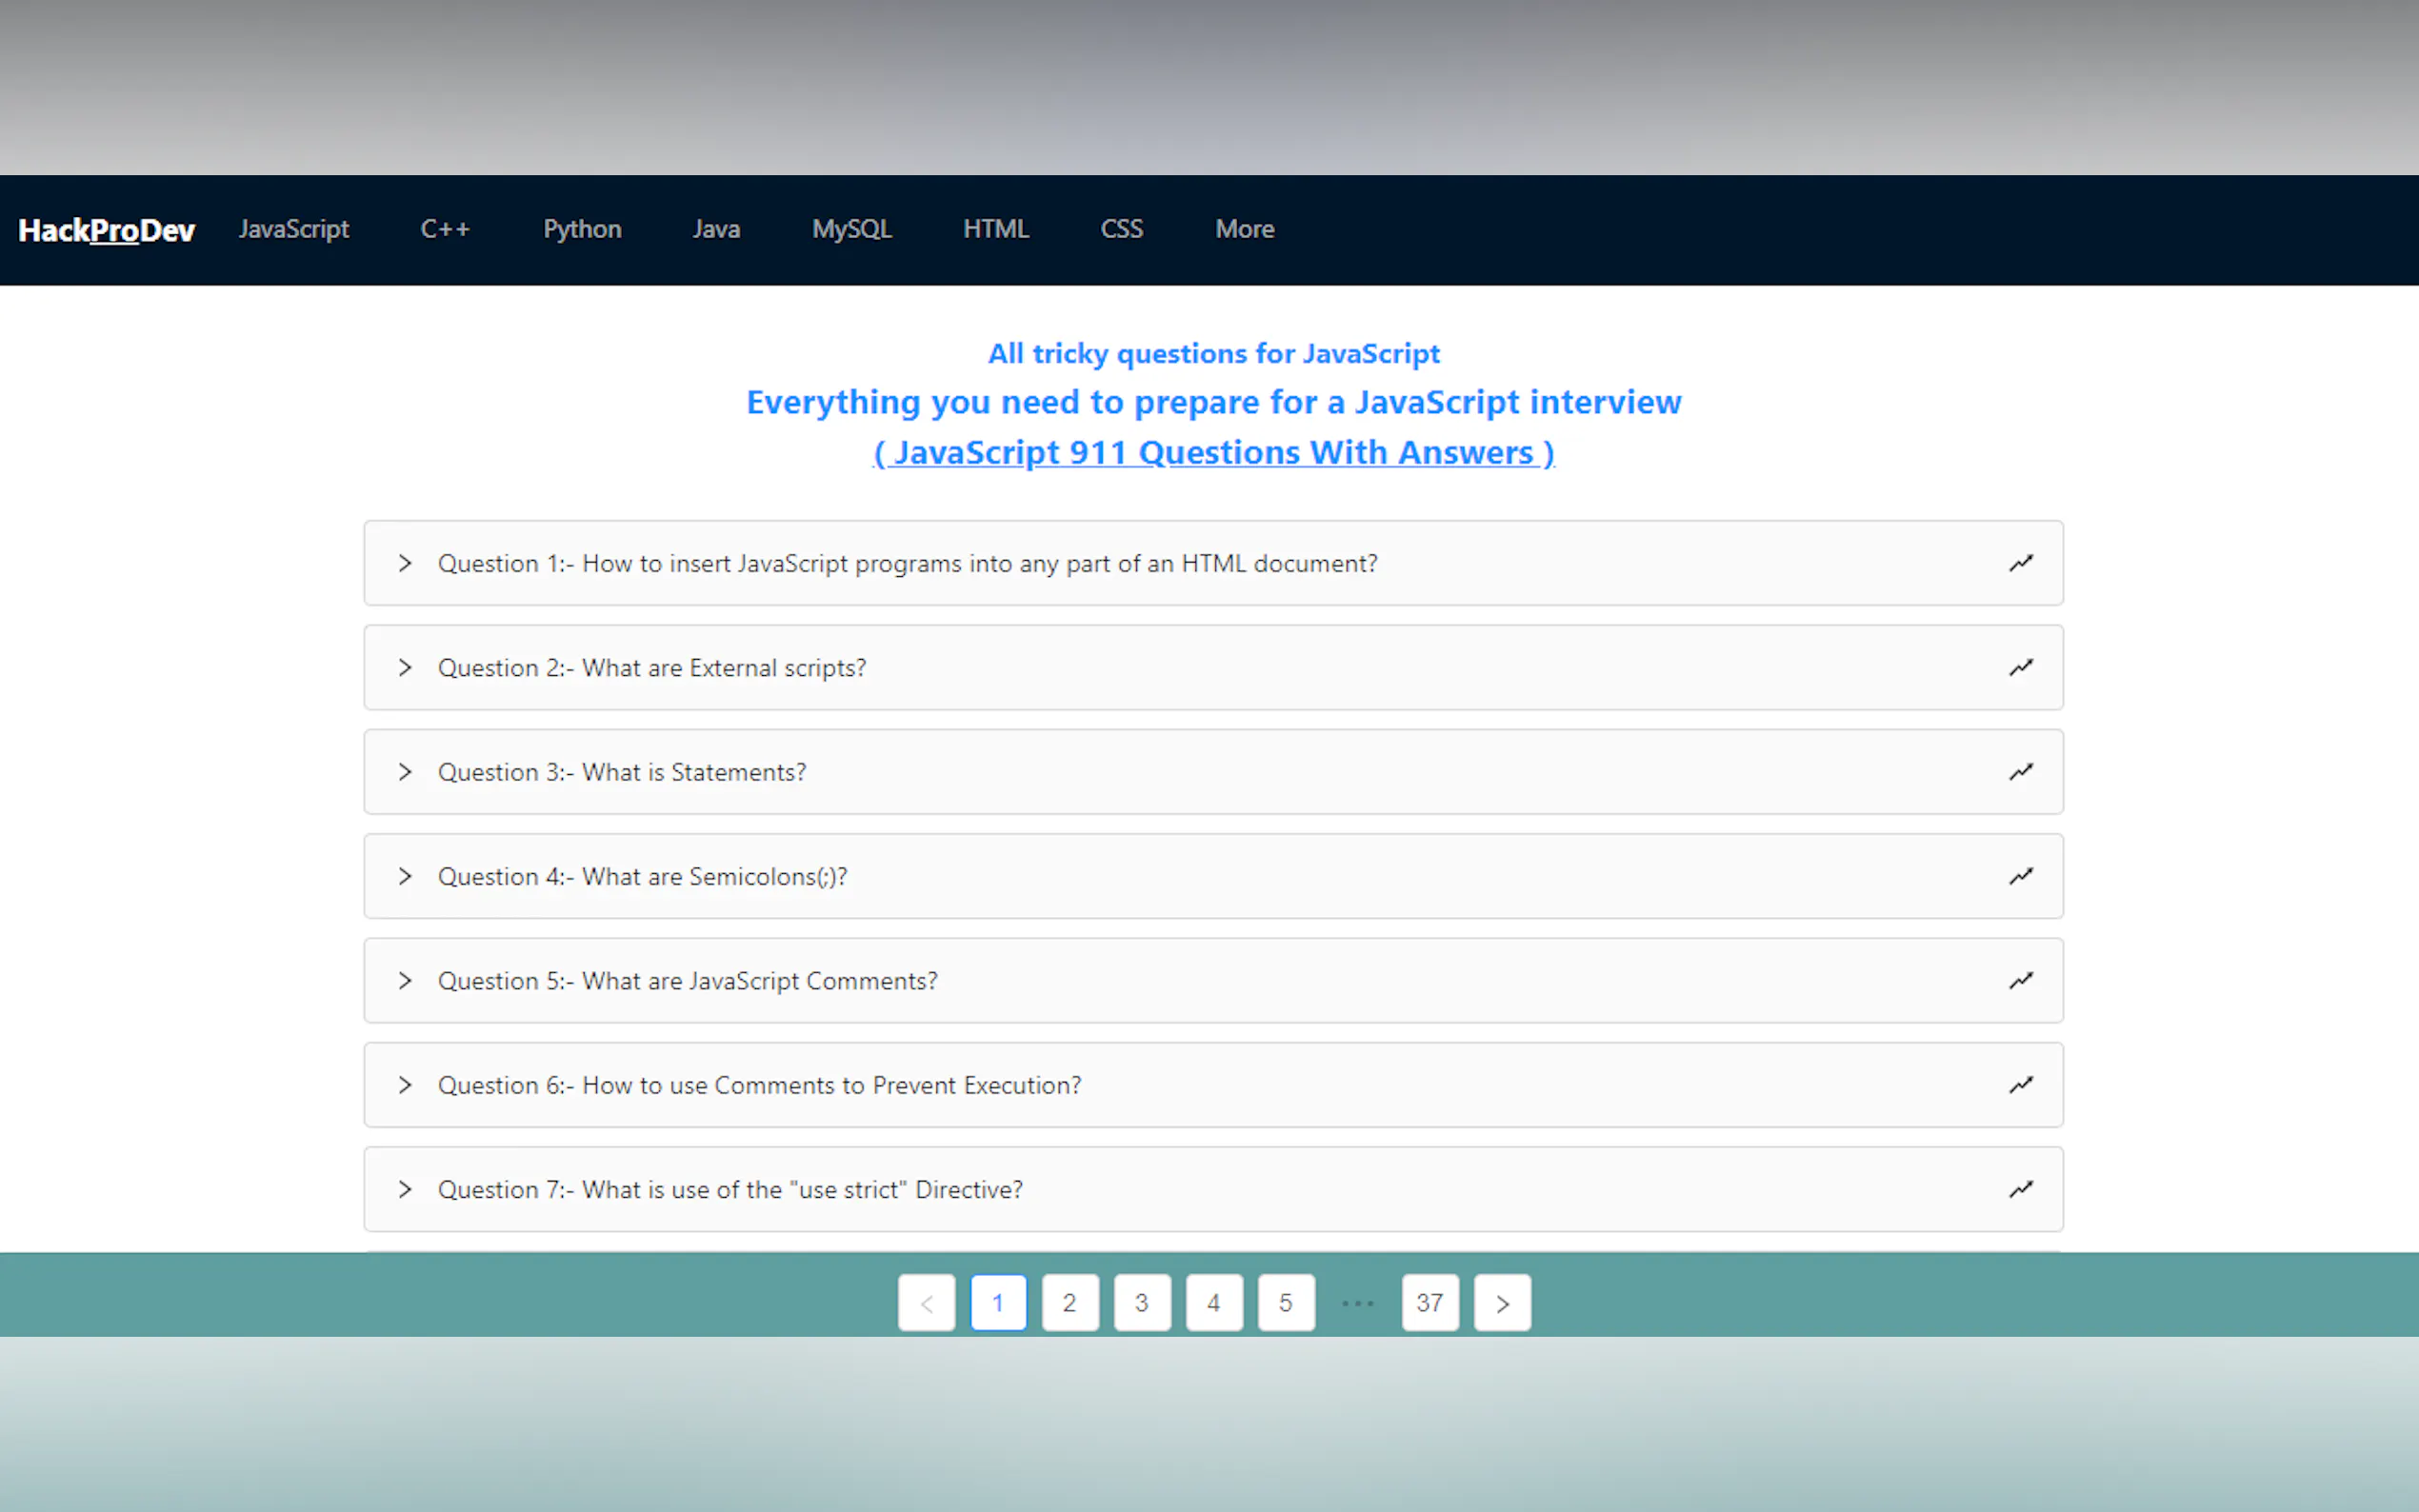Click text 'Question 4:- What are Semicolons(;)?'

643,877
